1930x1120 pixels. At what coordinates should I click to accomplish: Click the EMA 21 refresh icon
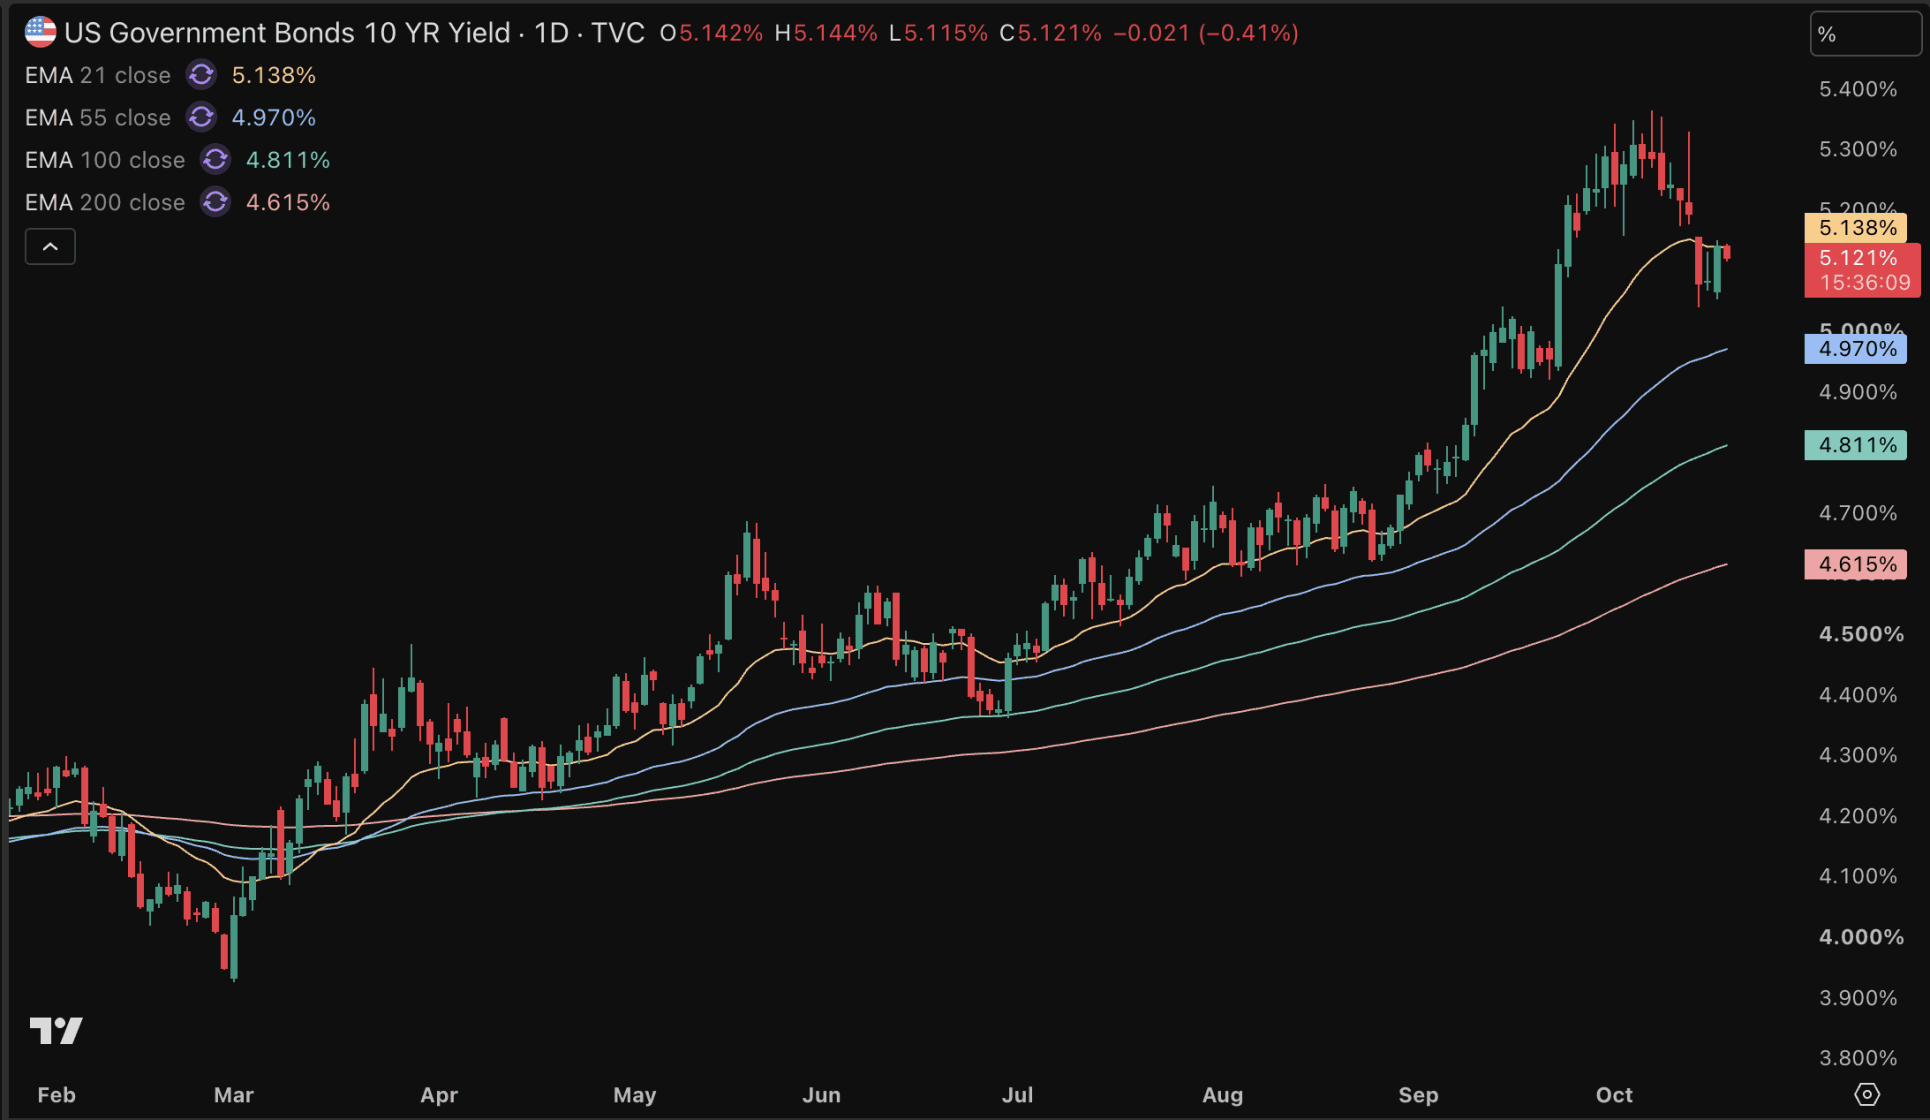click(x=201, y=75)
